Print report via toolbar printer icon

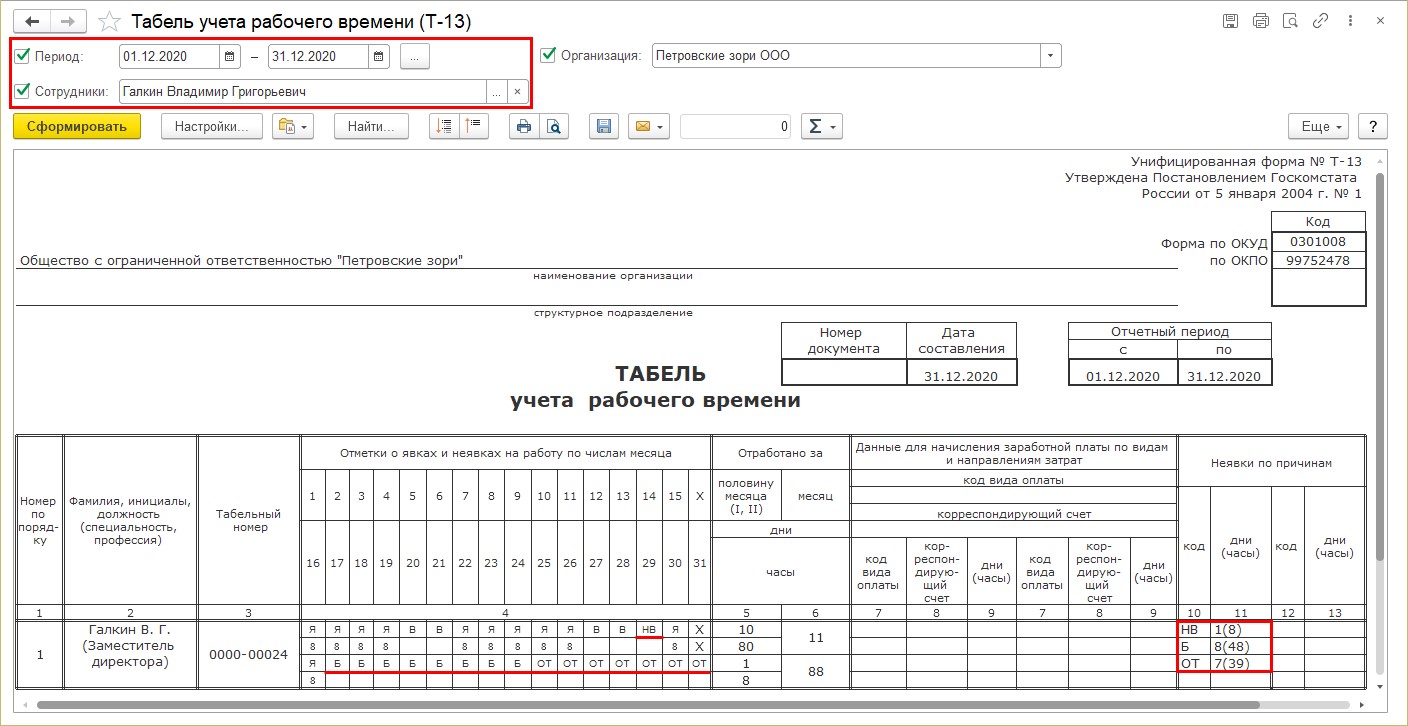(524, 126)
